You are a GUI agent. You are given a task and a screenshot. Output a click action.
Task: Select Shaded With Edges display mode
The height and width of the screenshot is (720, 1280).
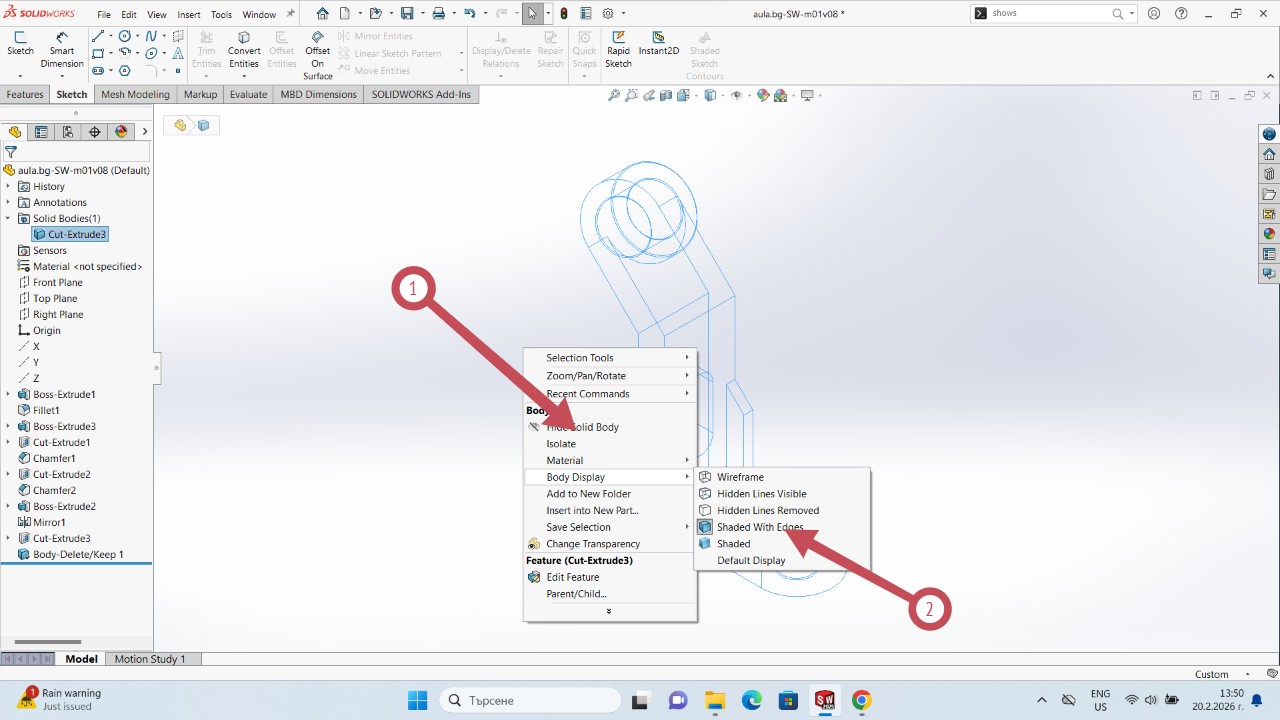[x=759, y=527]
